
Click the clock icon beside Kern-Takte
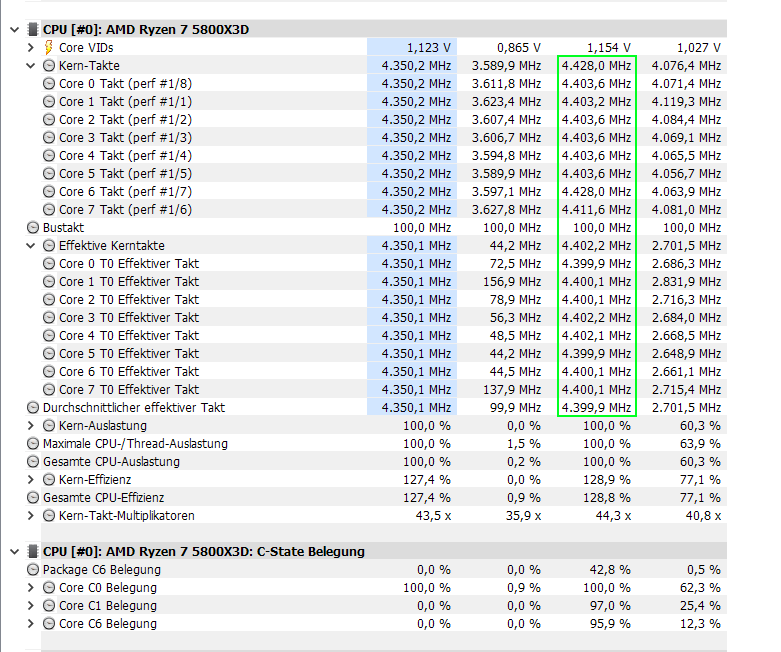coord(49,66)
